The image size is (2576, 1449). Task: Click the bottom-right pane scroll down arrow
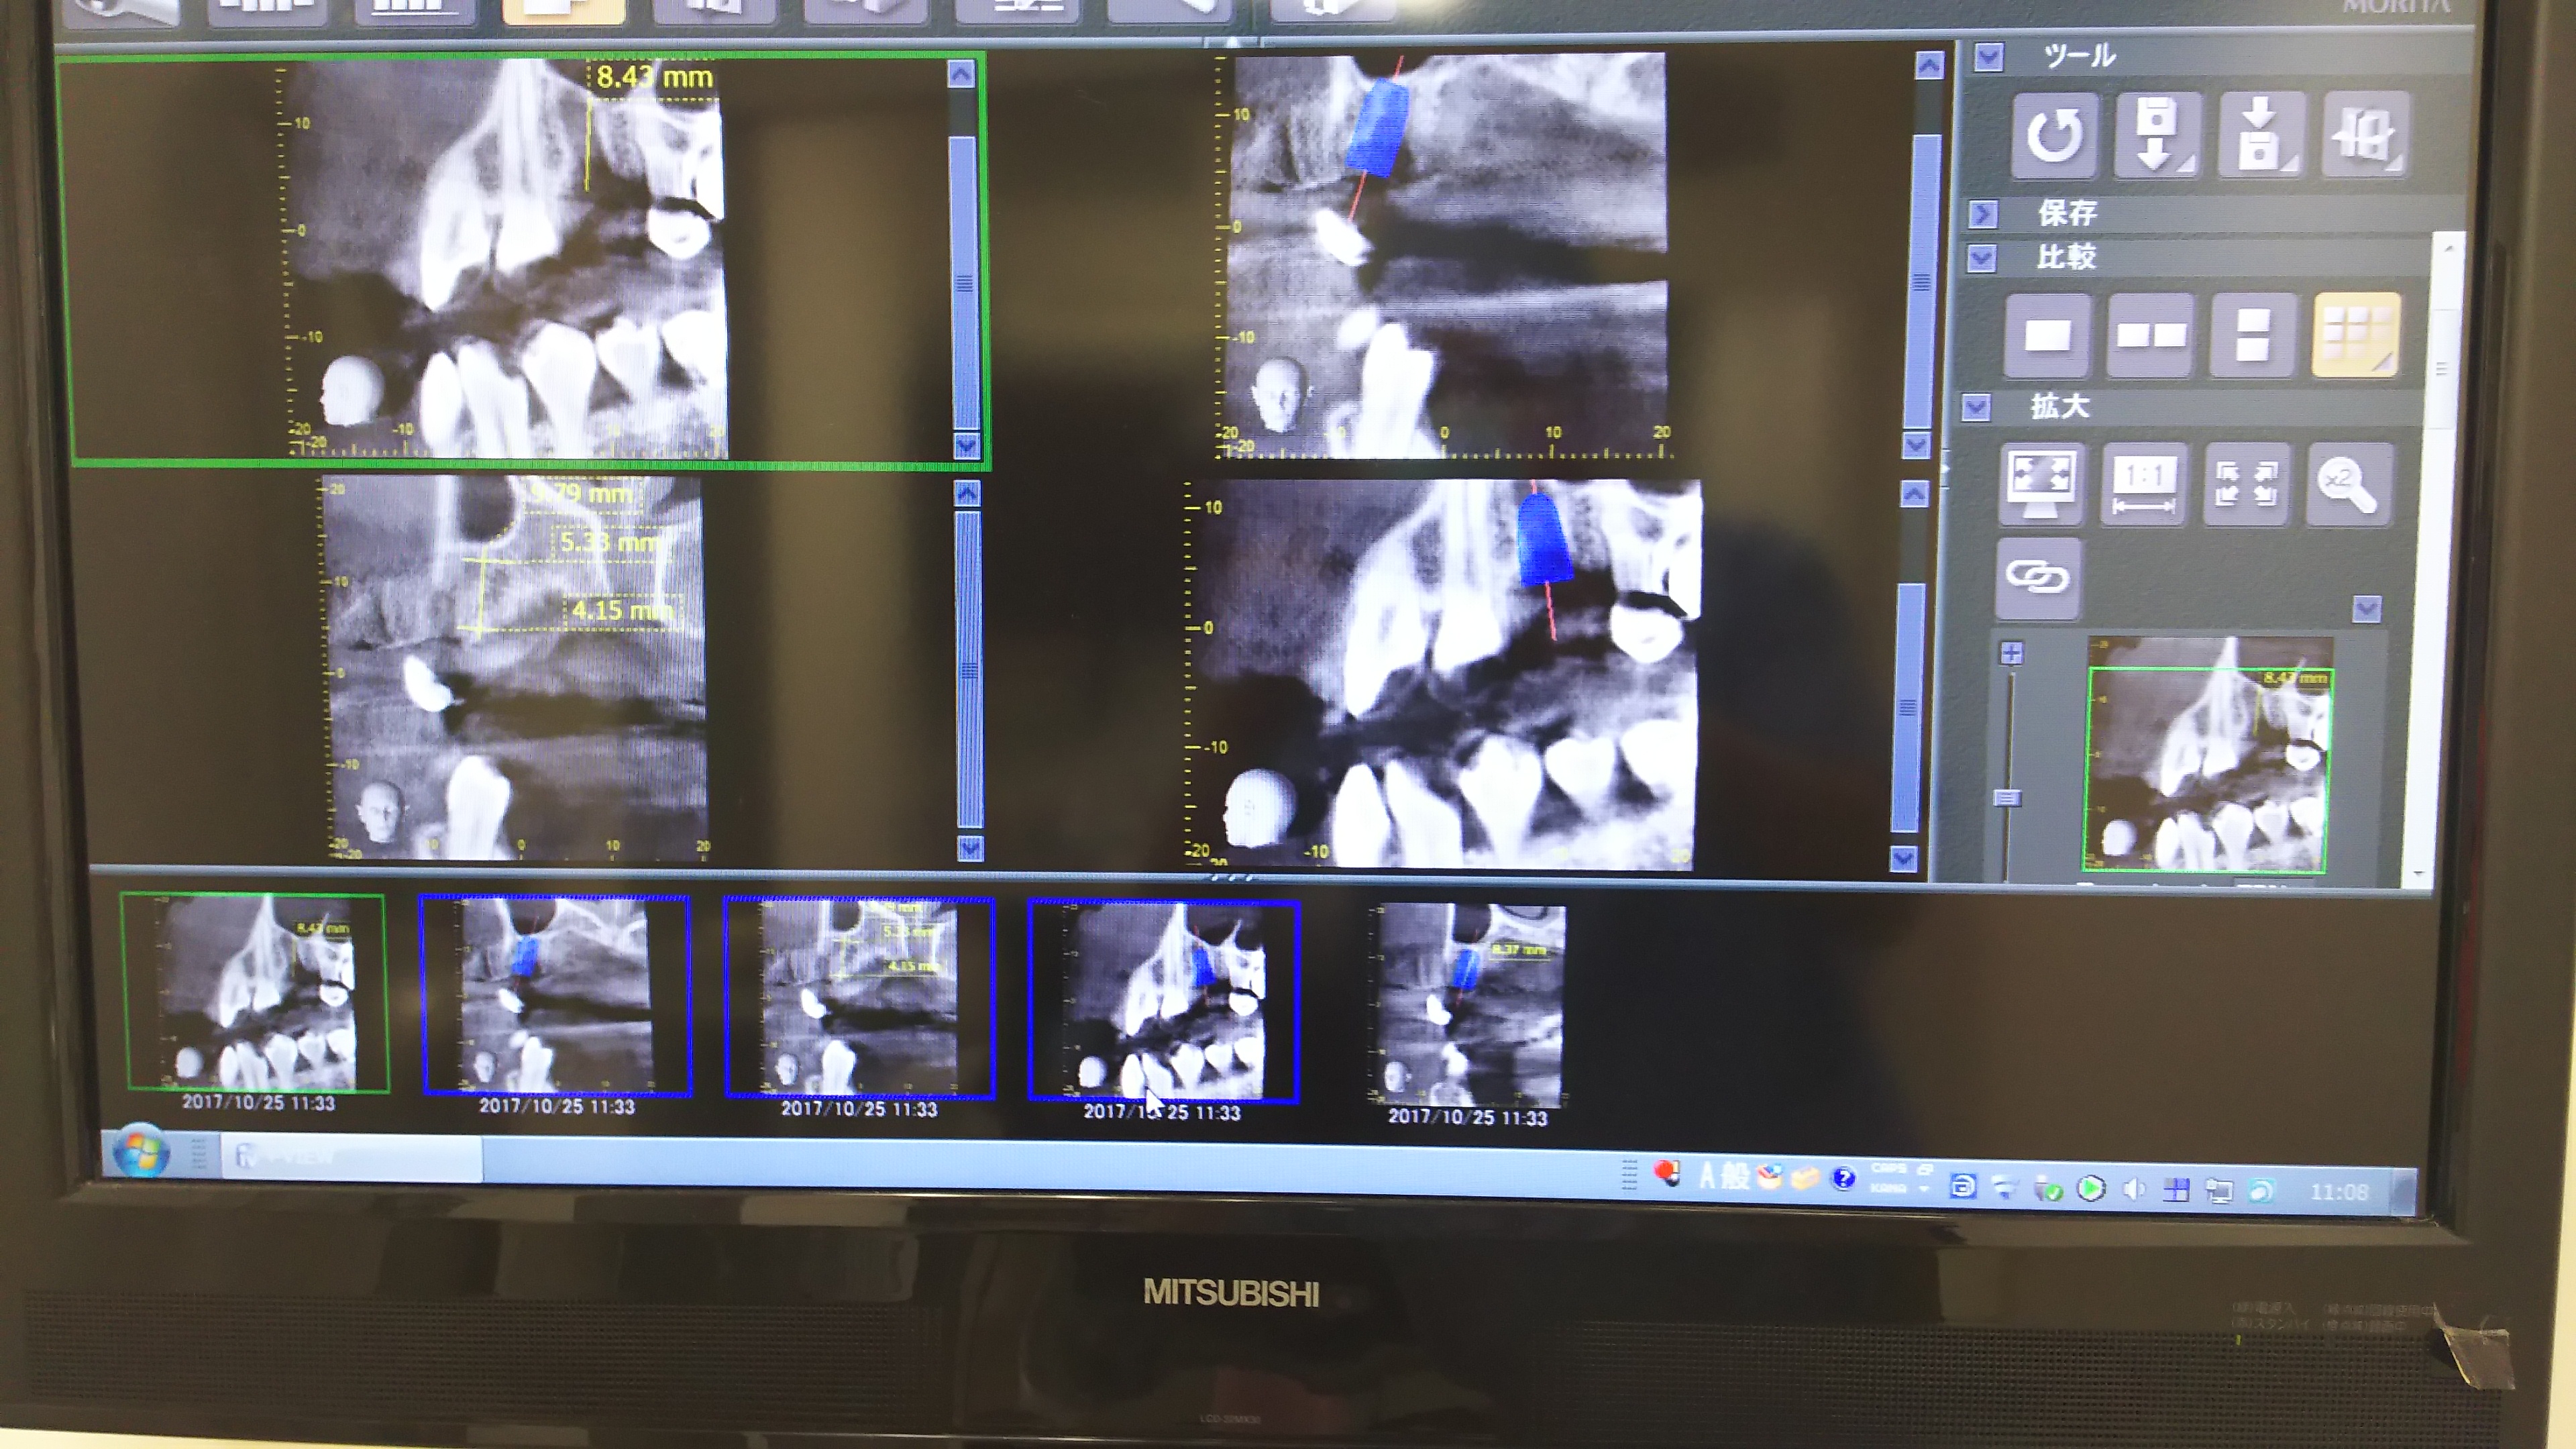pos(1903,857)
